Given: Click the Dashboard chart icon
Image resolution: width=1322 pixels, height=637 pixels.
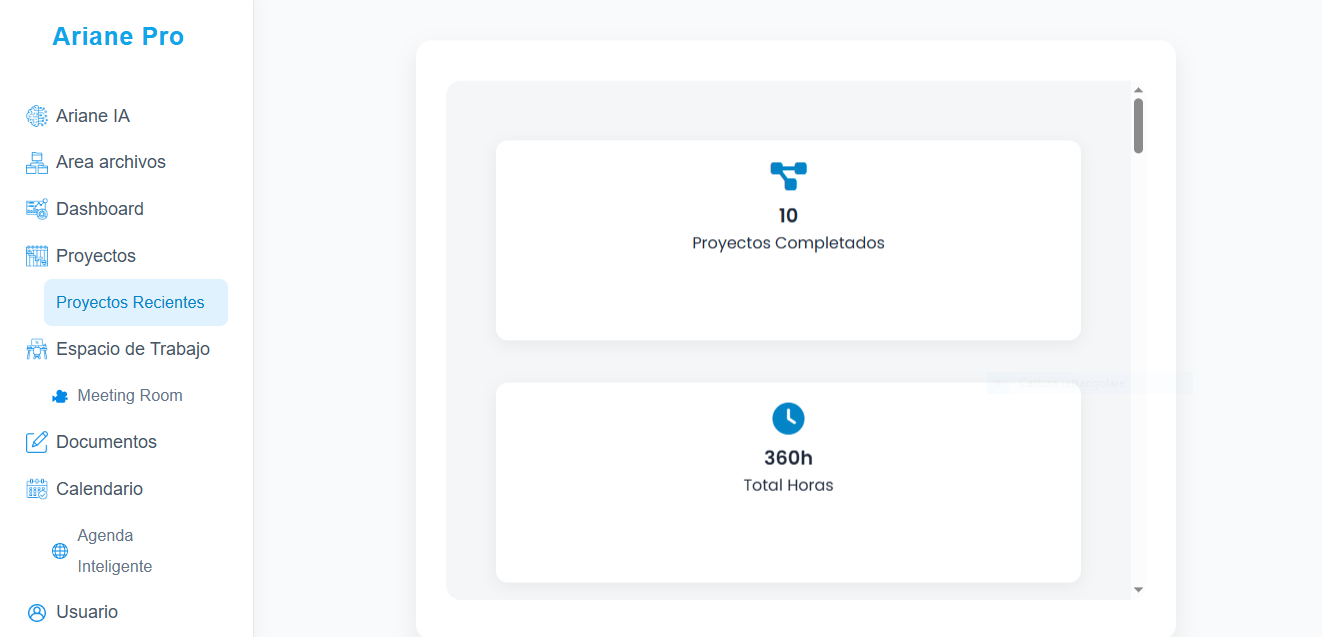Looking at the screenshot, I should point(37,209).
